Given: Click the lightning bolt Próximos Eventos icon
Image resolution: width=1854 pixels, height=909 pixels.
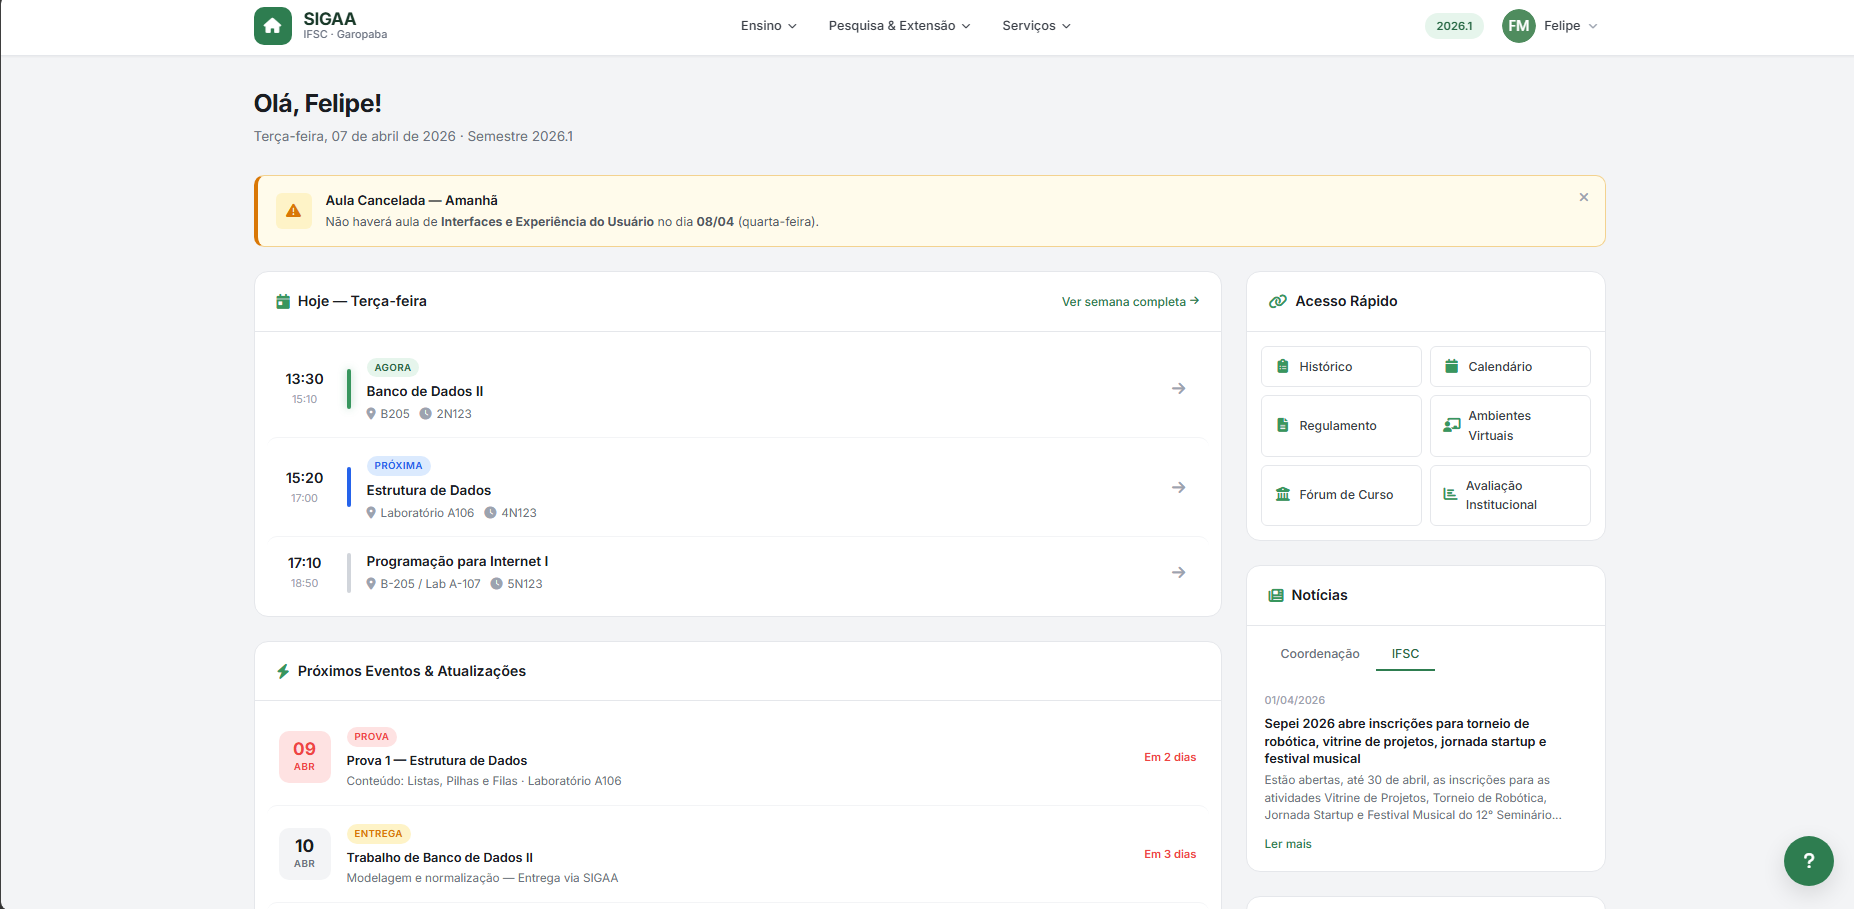Looking at the screenshot, I should click(x=283, y=671).
